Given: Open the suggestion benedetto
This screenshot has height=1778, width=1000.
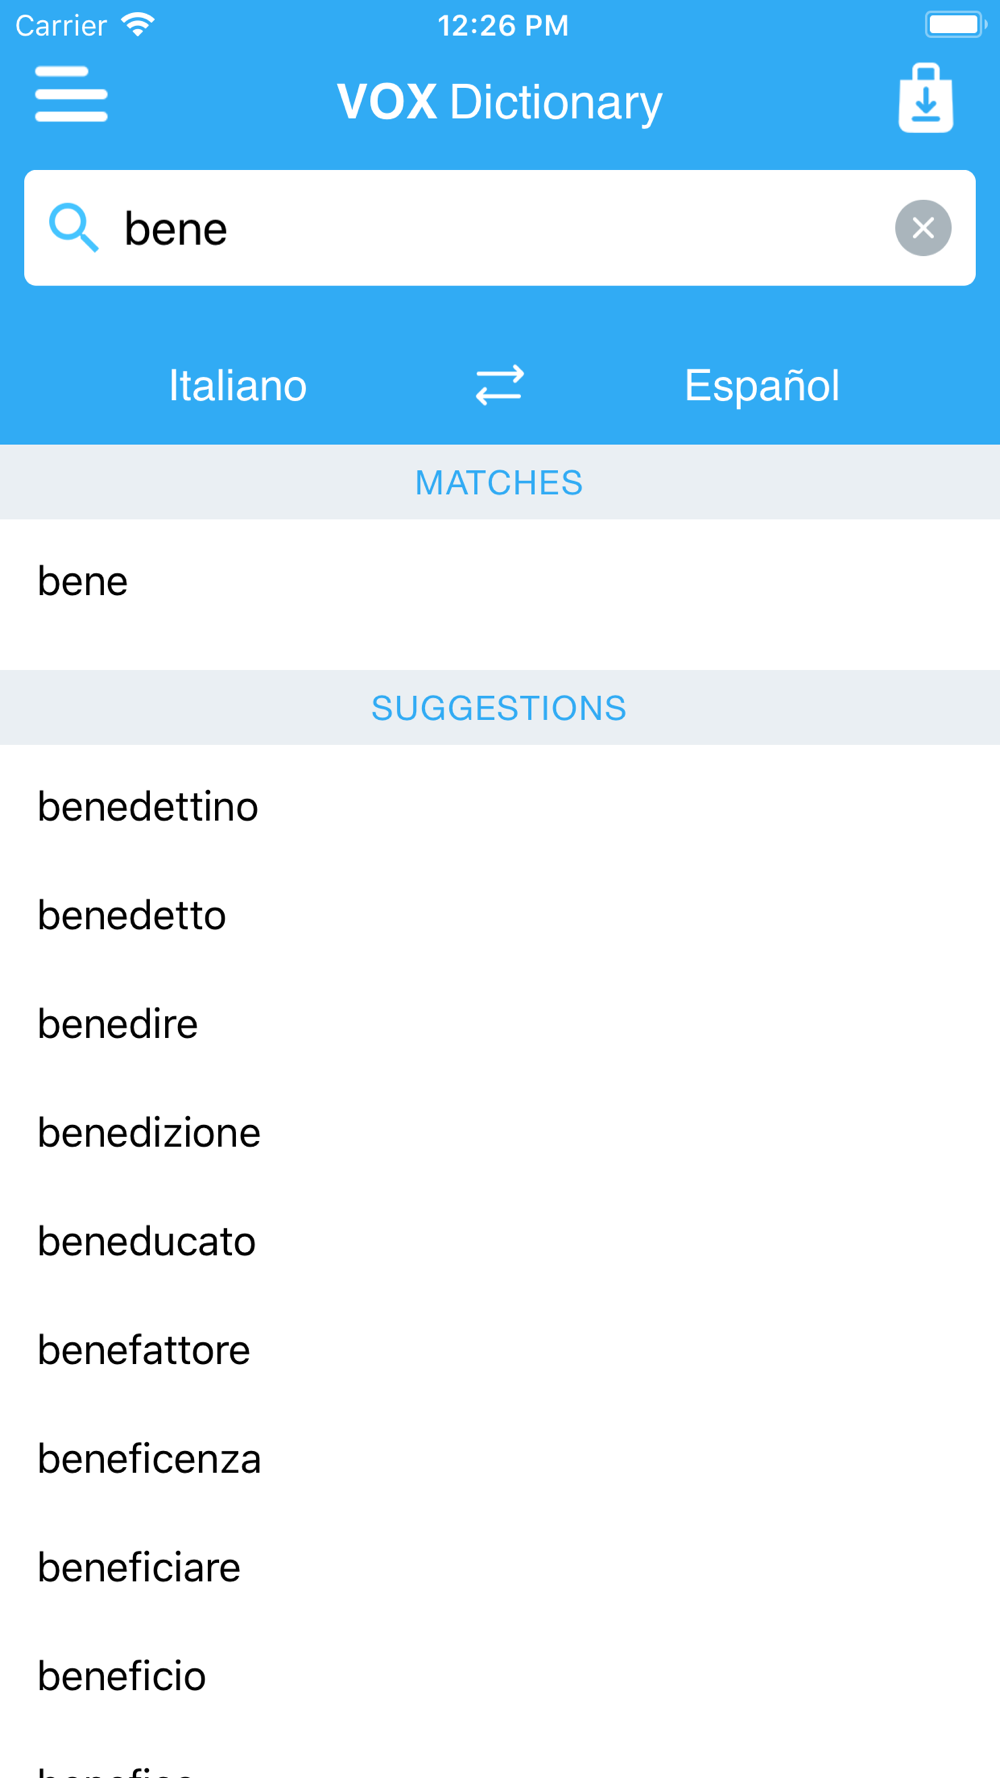Looking at the screenshot, I should tap(500, 915).
